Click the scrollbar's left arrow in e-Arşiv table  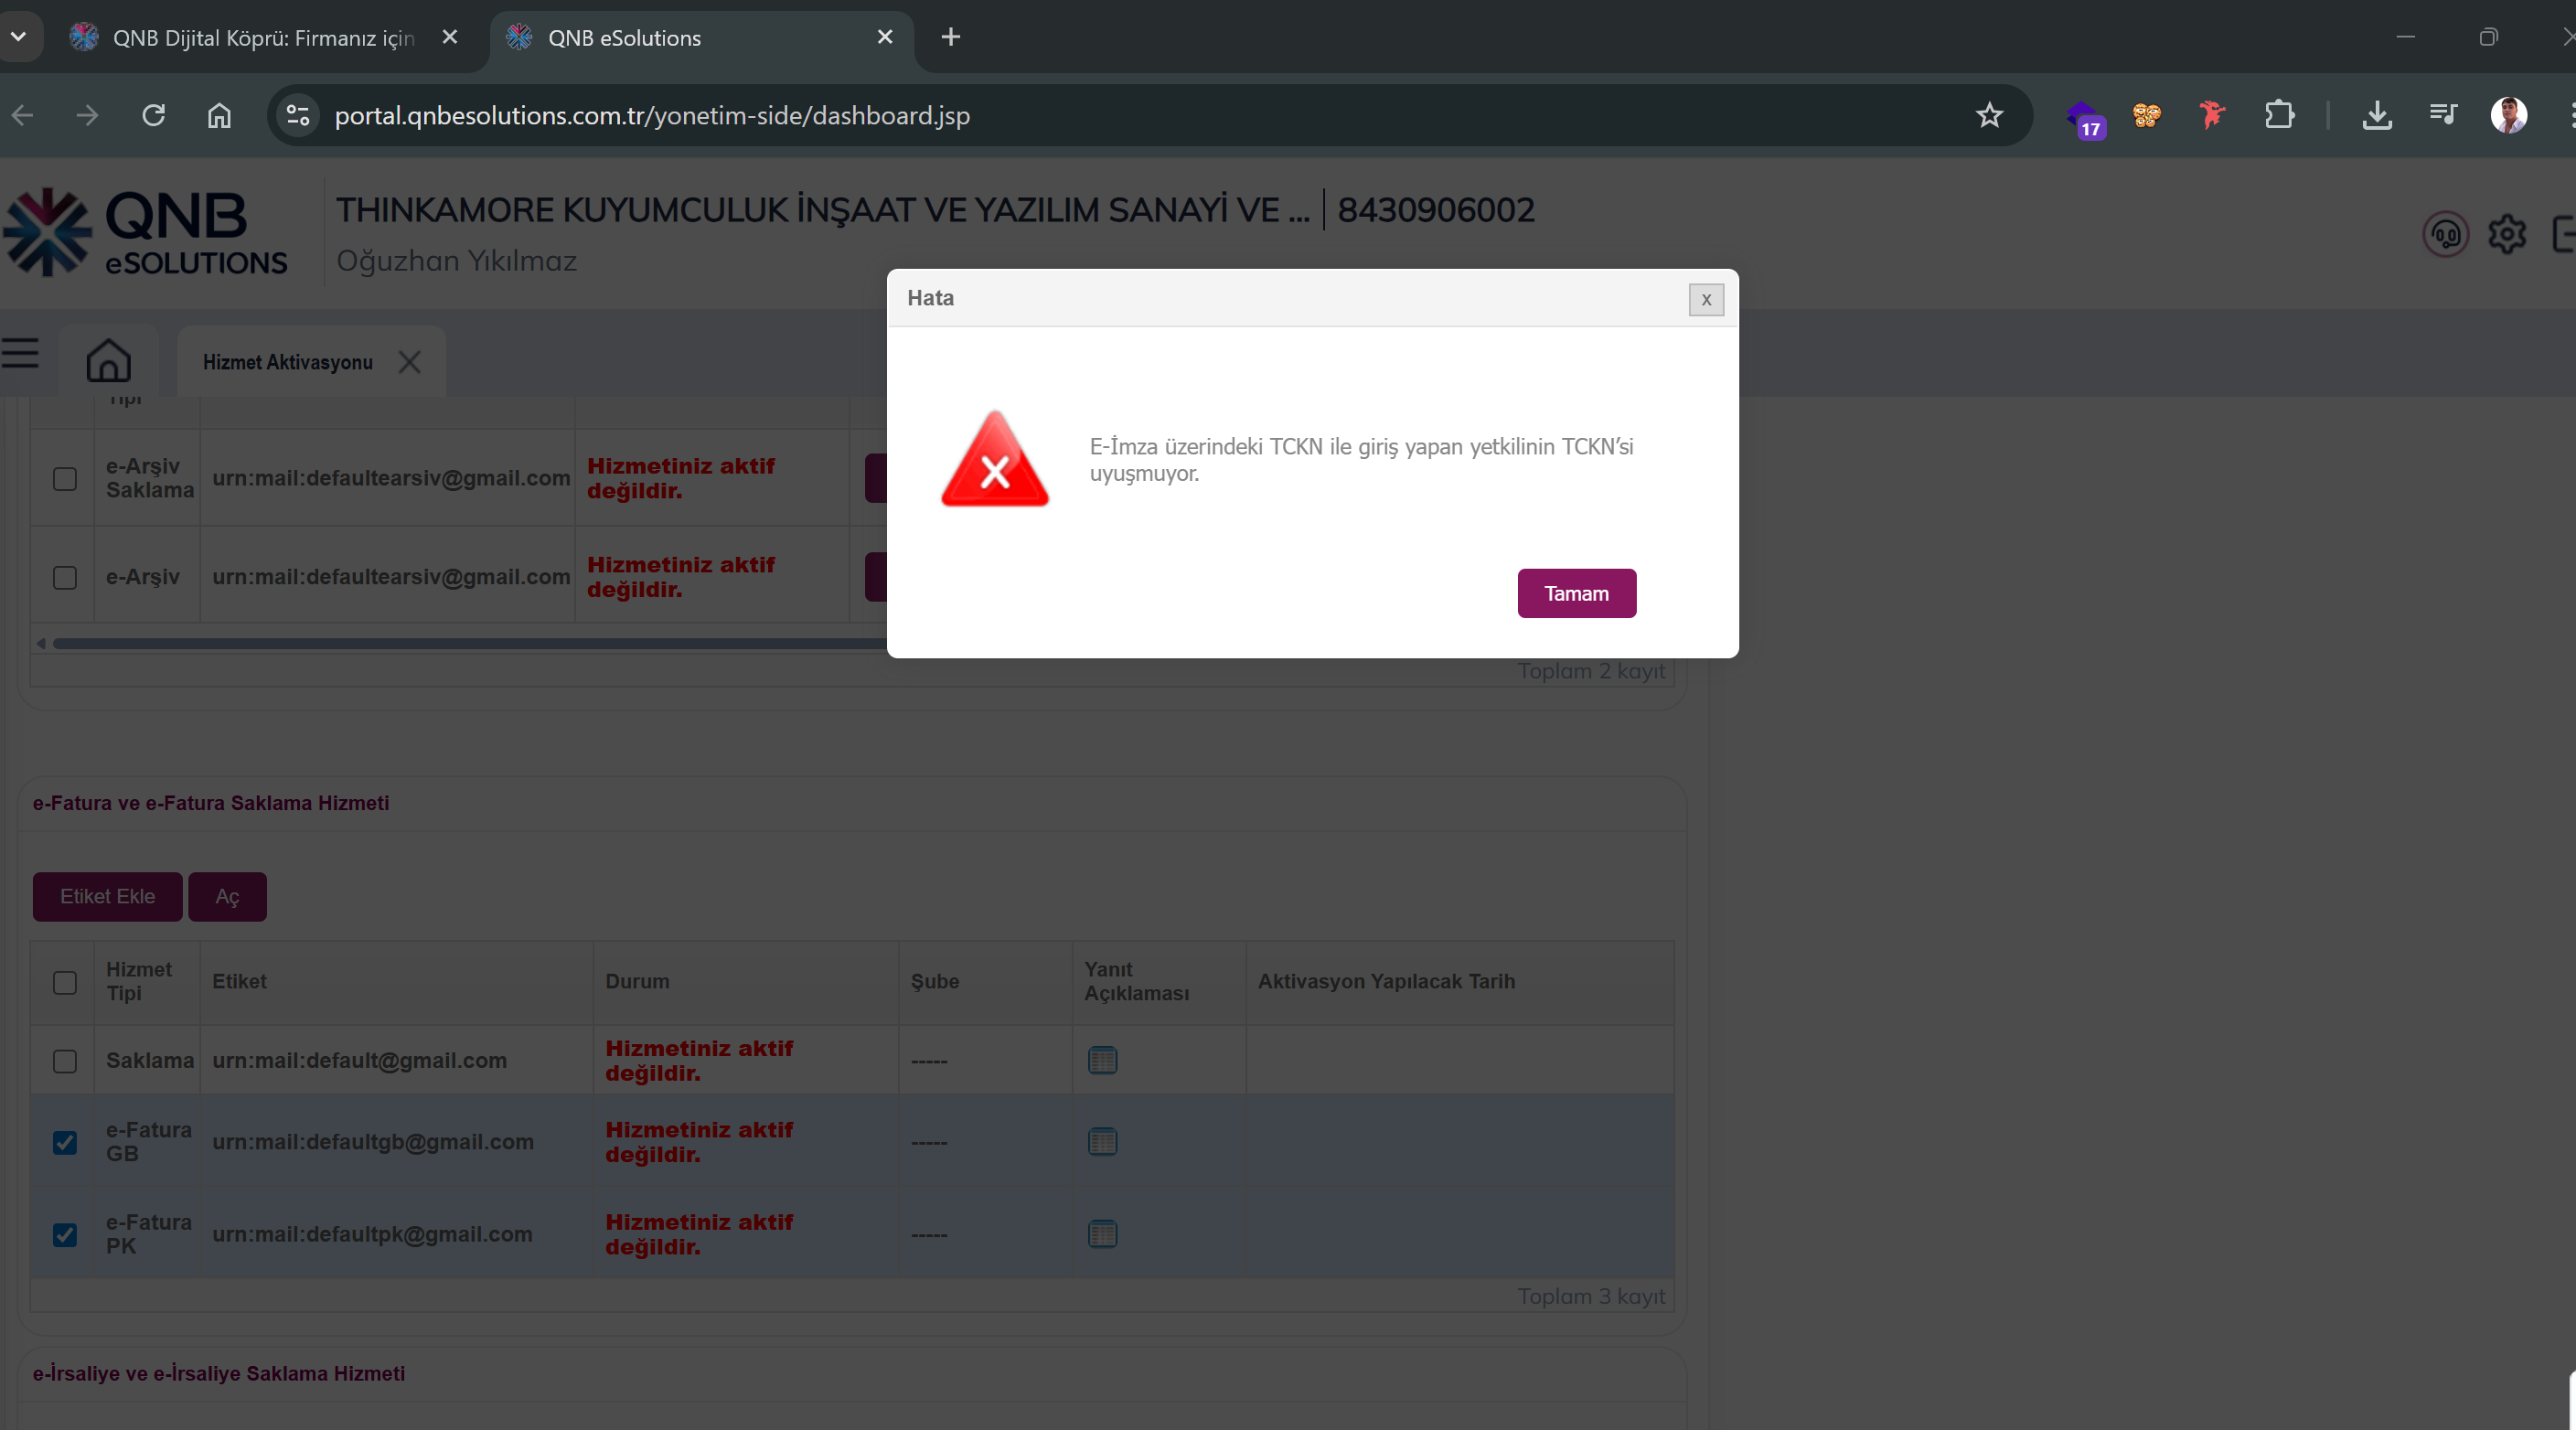[x=41, y=644]
